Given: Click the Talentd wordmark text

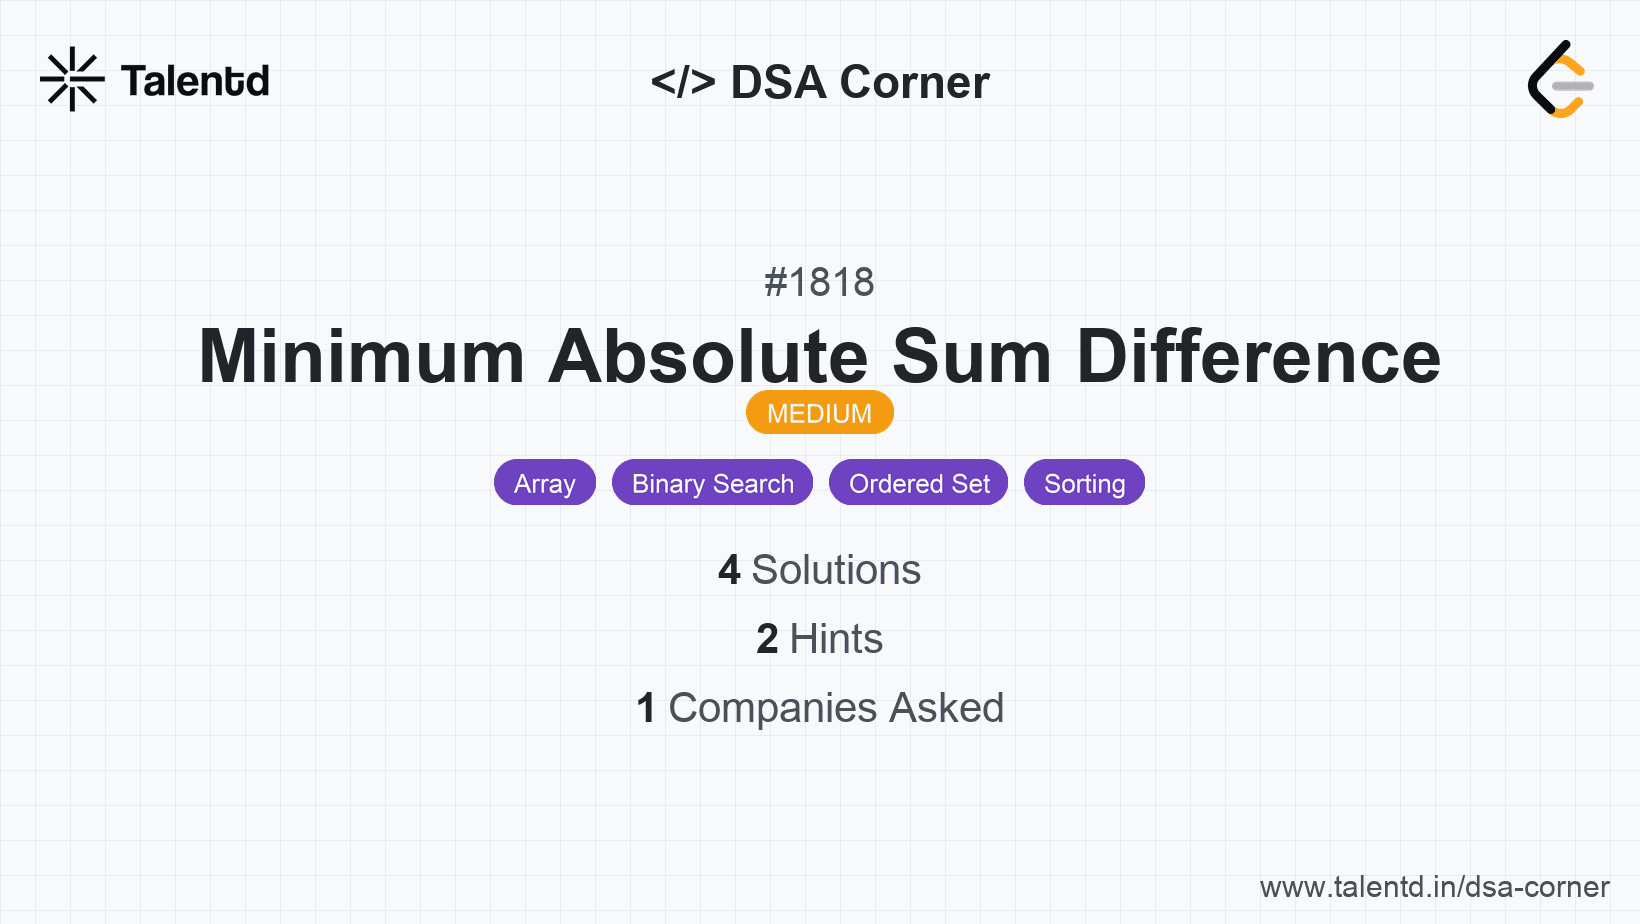Looking at the screenshot, I should coord(195,81).
